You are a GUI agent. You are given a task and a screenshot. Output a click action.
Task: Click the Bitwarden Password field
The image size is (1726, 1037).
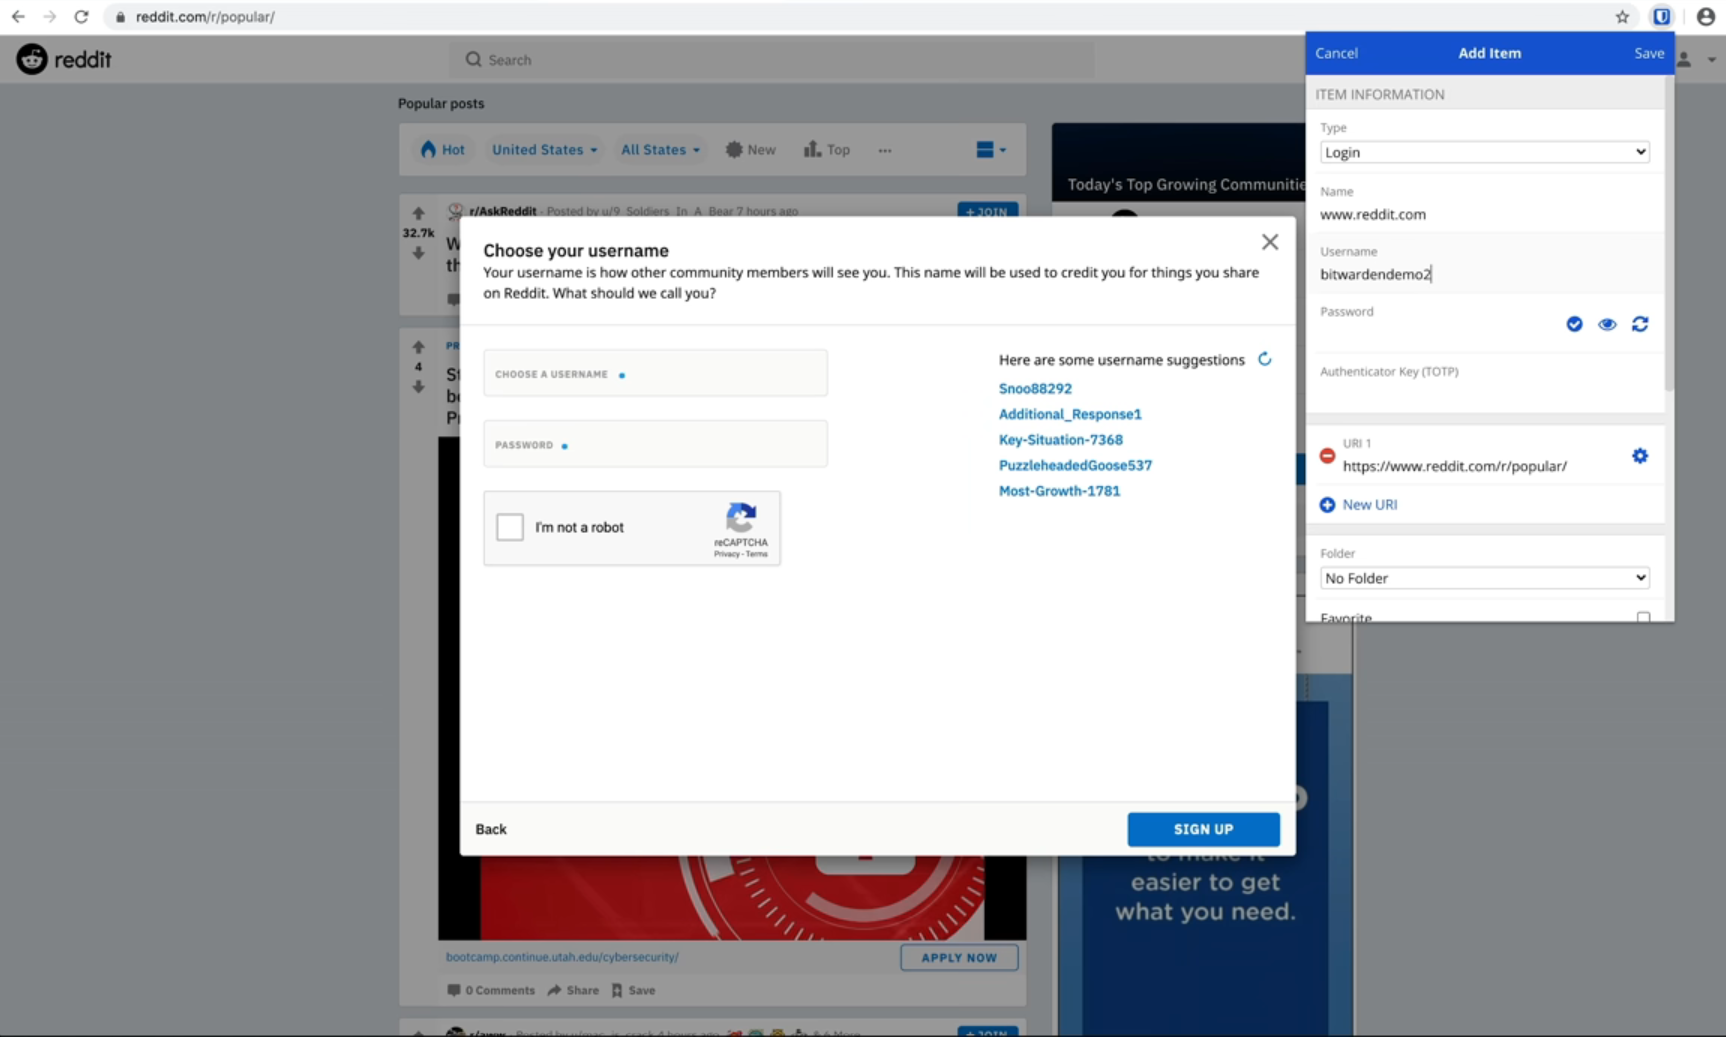tap(1437, 324)
